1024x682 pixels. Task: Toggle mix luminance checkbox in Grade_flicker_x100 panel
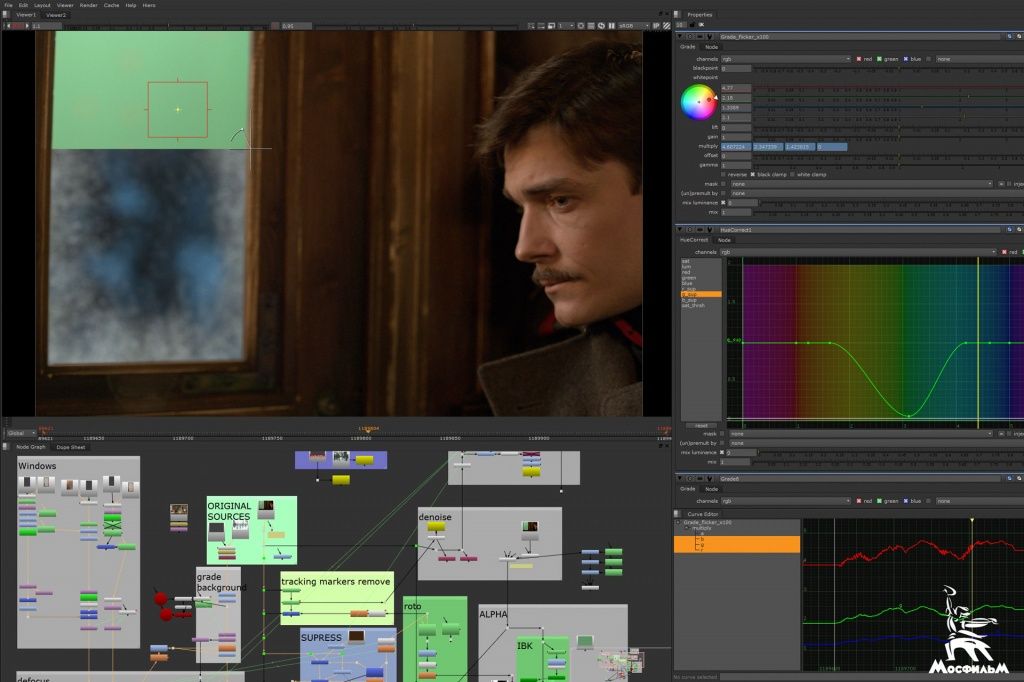(x=723, y=203)
